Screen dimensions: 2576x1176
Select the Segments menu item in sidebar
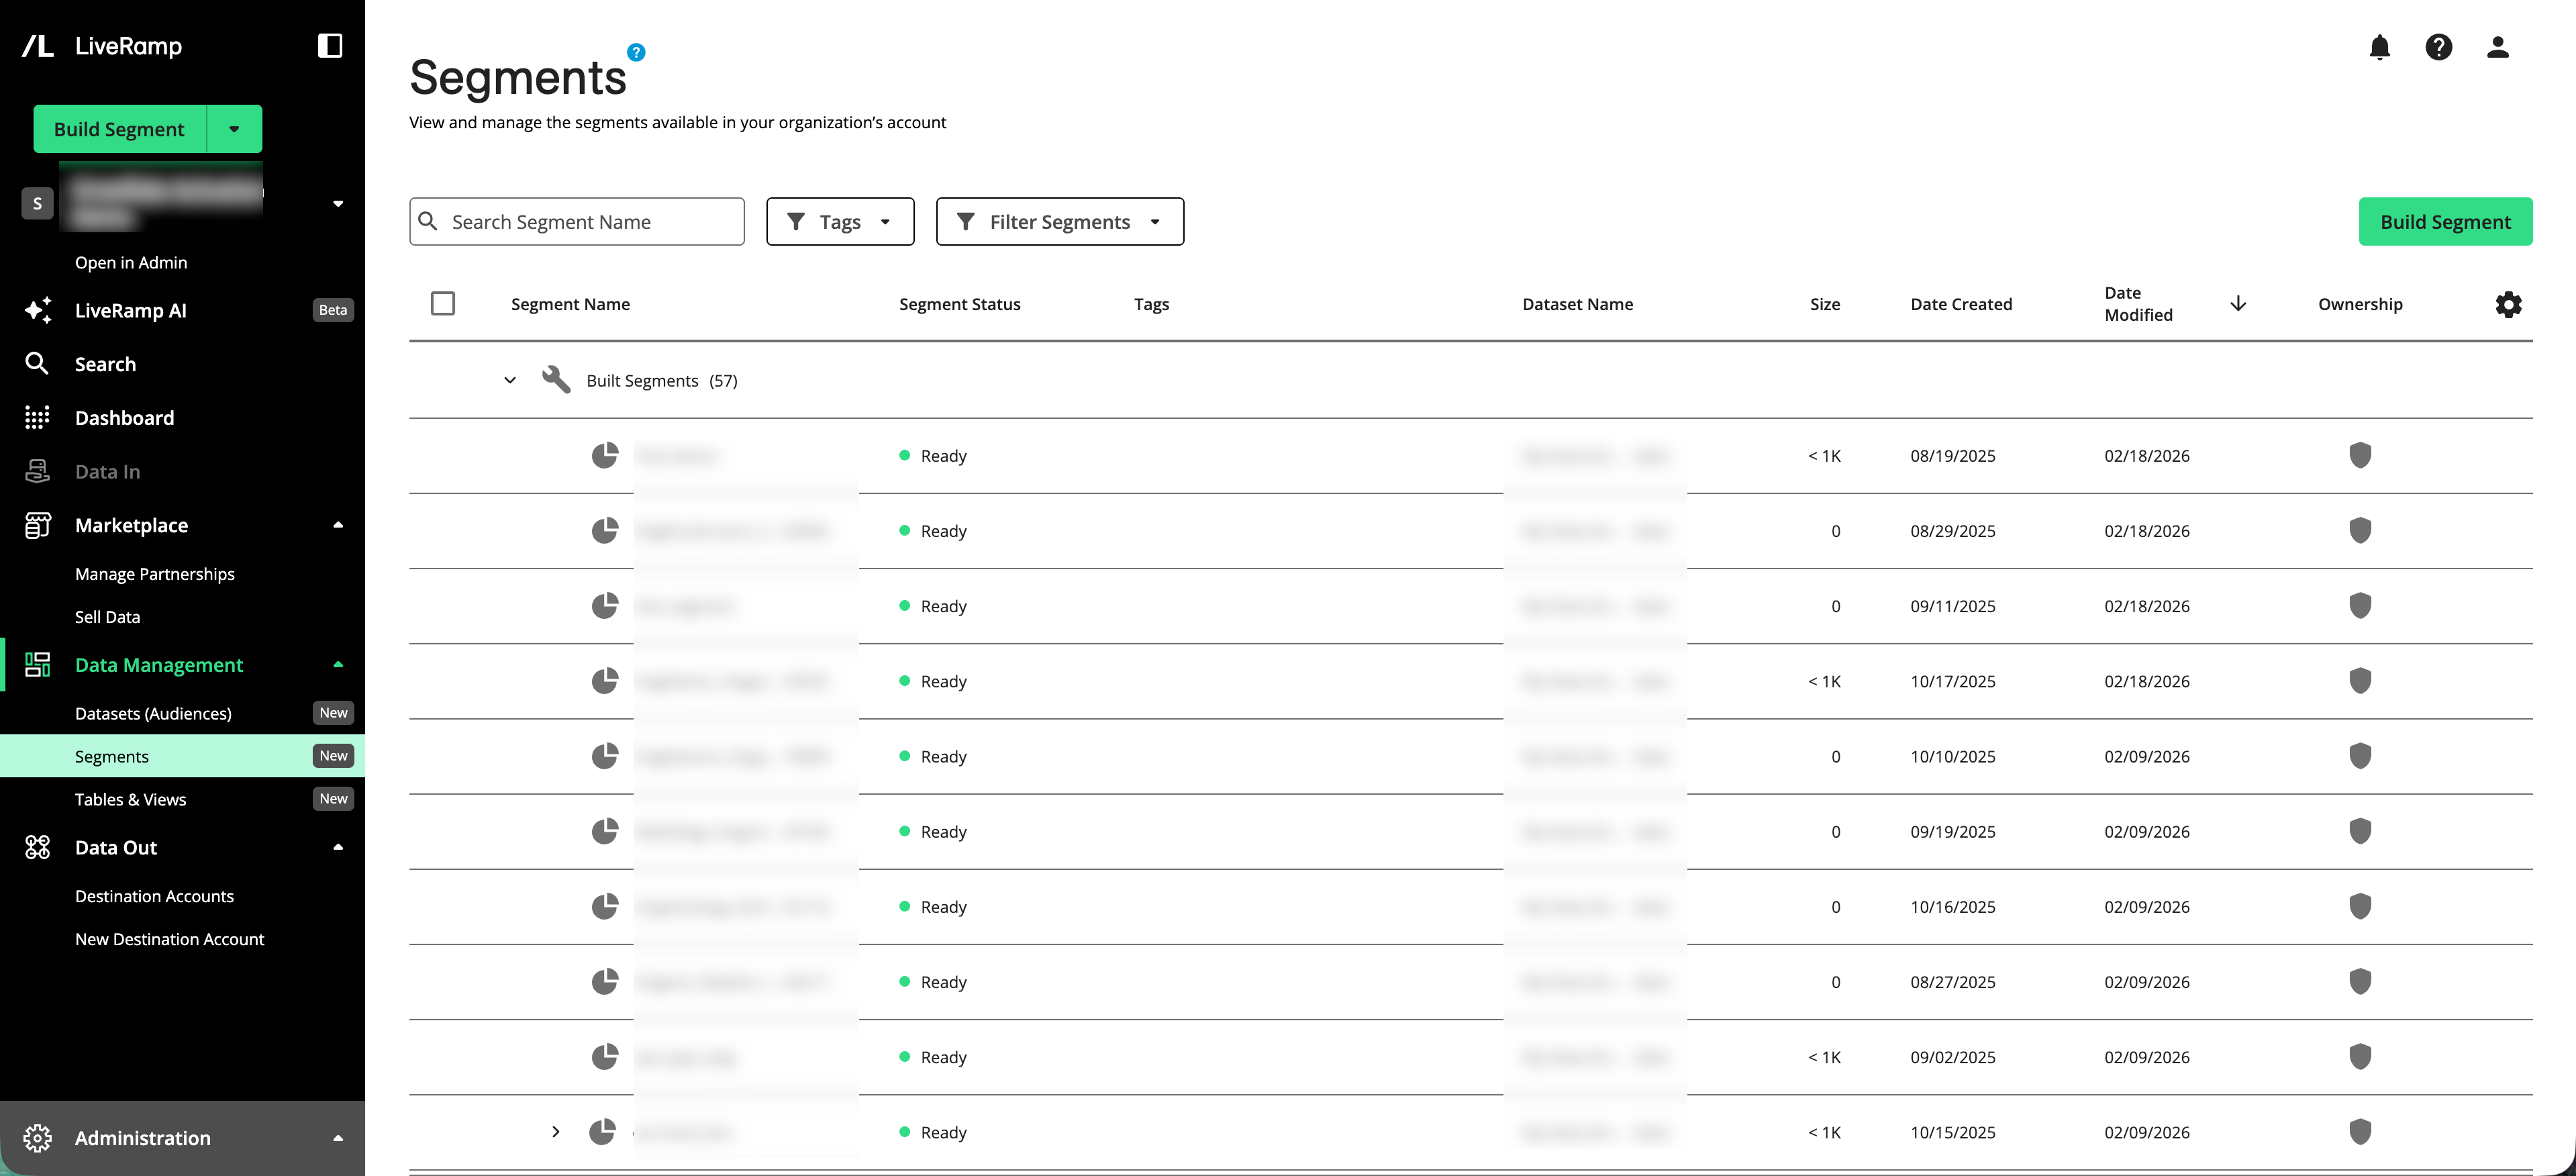[x=112, y=756]
